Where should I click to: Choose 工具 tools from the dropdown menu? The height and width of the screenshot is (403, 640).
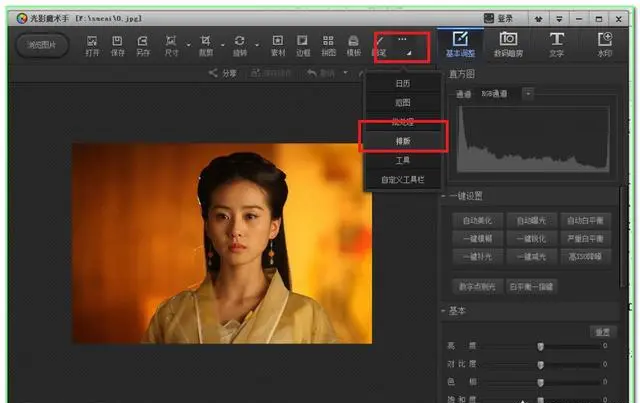(403, 160)
